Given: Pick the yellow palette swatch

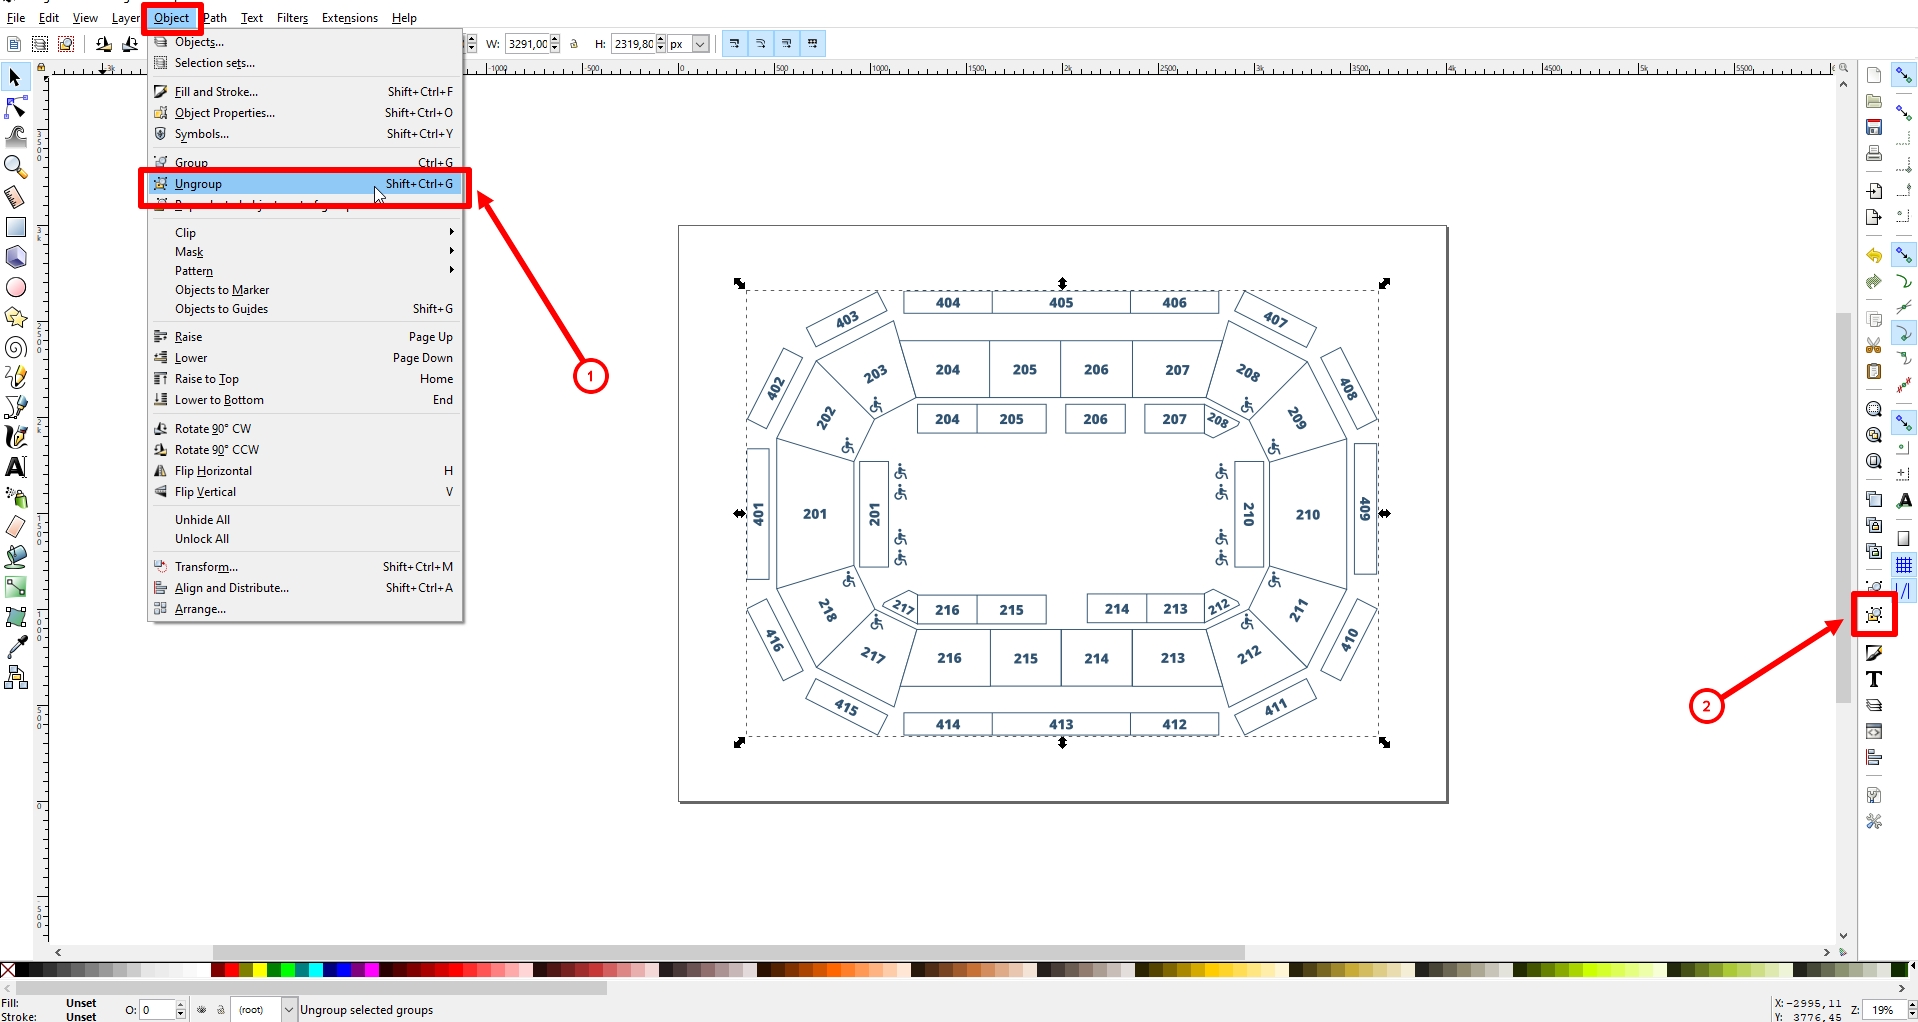Looking at the screenshot, I should point(259,970).
